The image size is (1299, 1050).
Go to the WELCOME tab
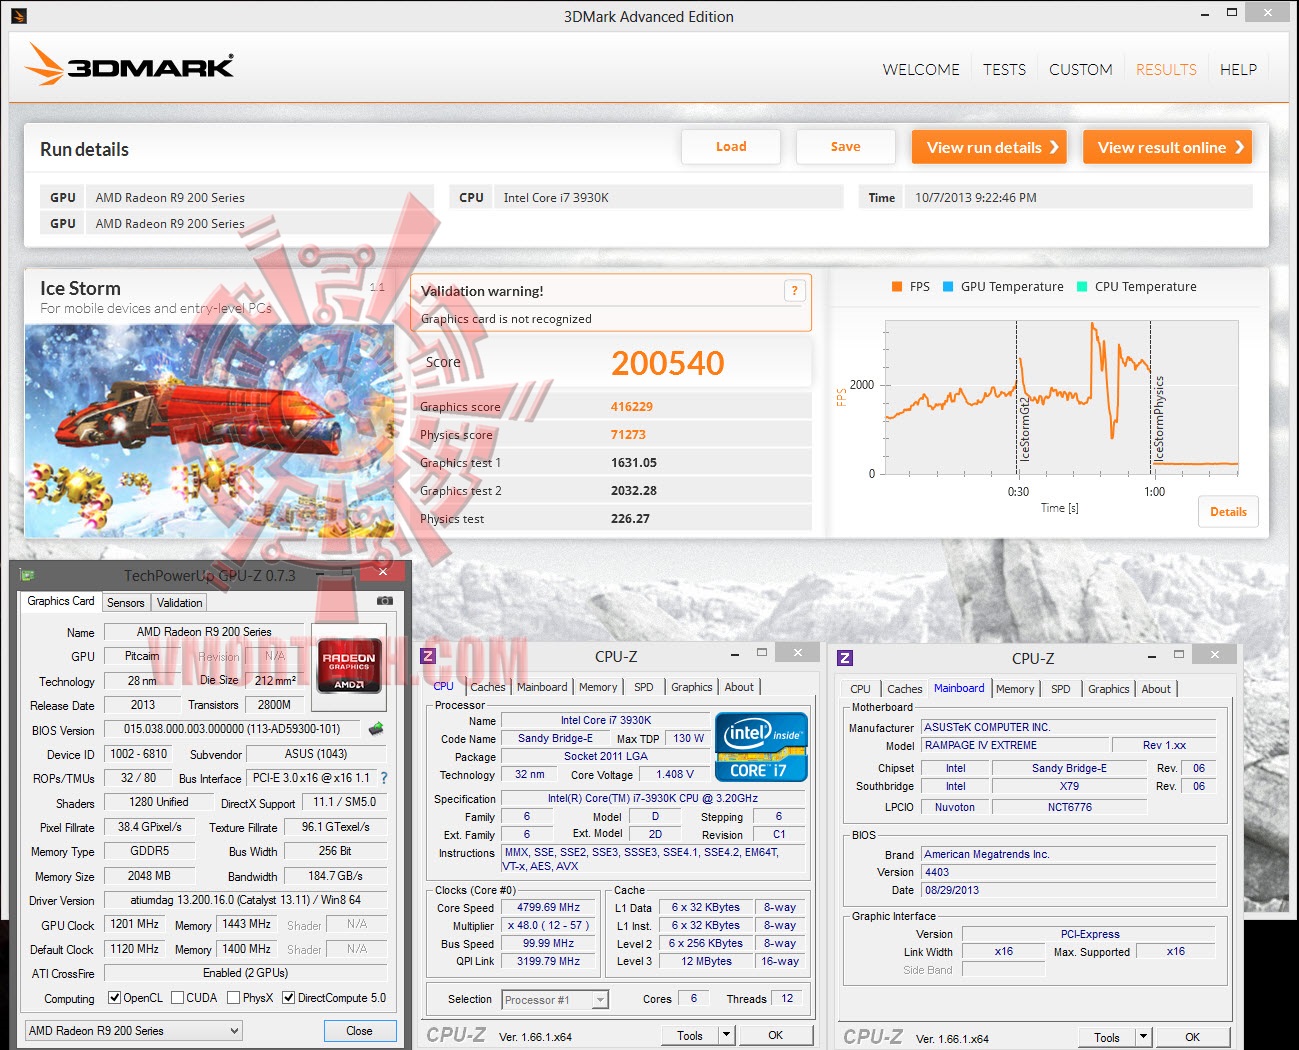click(921, 69)
